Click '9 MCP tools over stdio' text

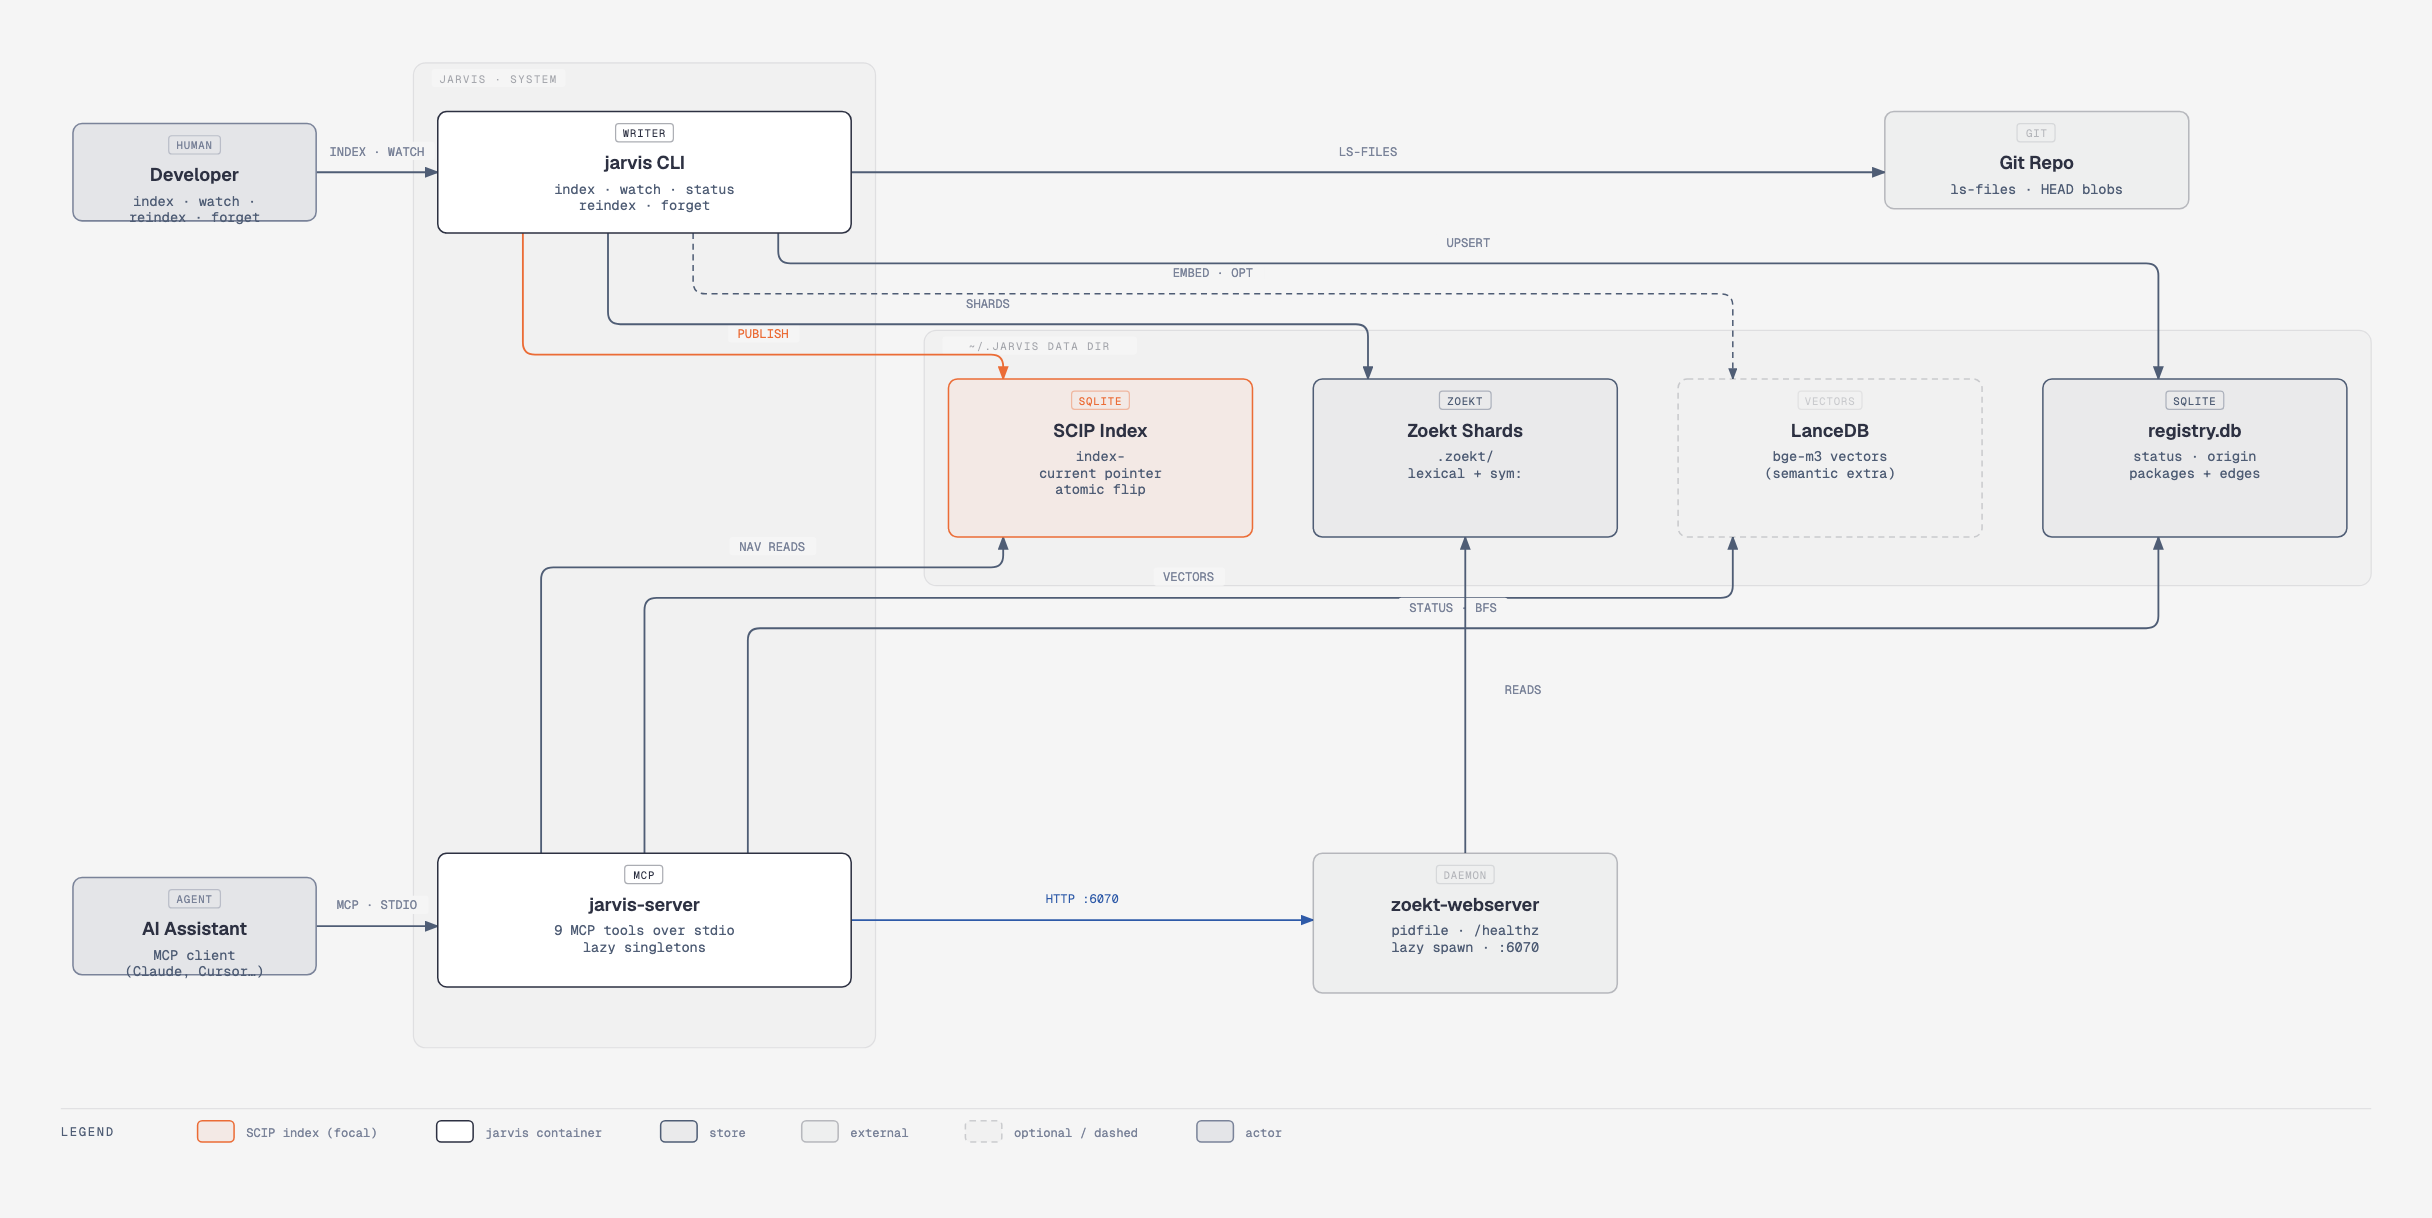pos(644,931)
